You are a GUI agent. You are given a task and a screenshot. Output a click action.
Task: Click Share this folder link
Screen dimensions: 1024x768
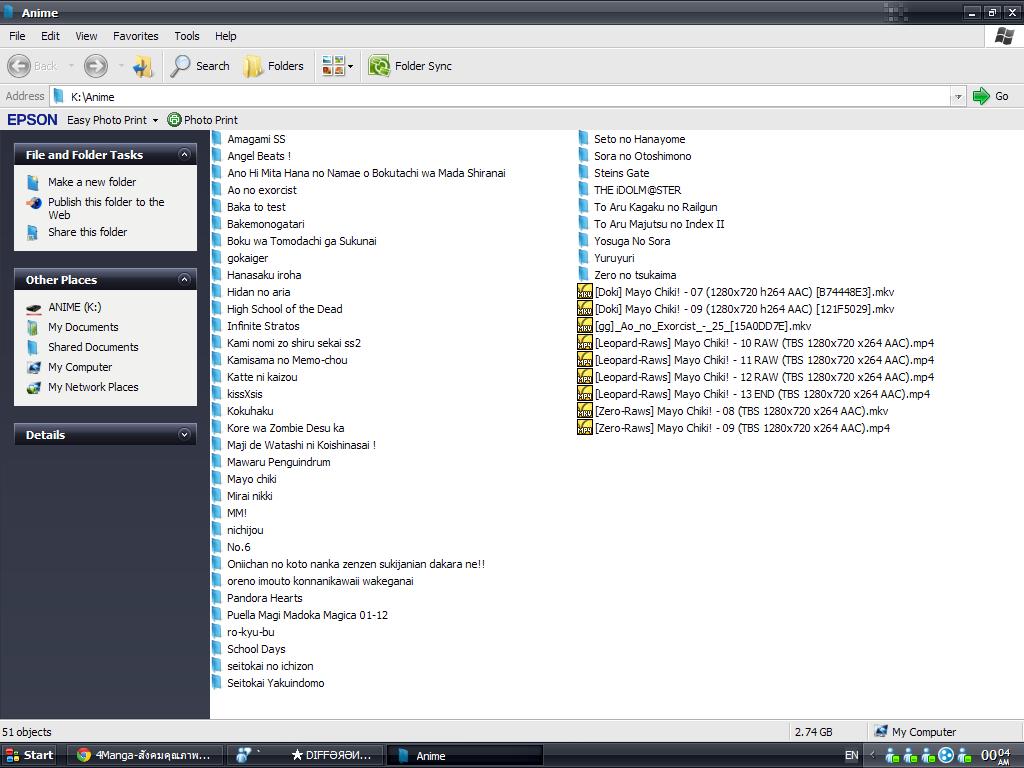[88, 232]
